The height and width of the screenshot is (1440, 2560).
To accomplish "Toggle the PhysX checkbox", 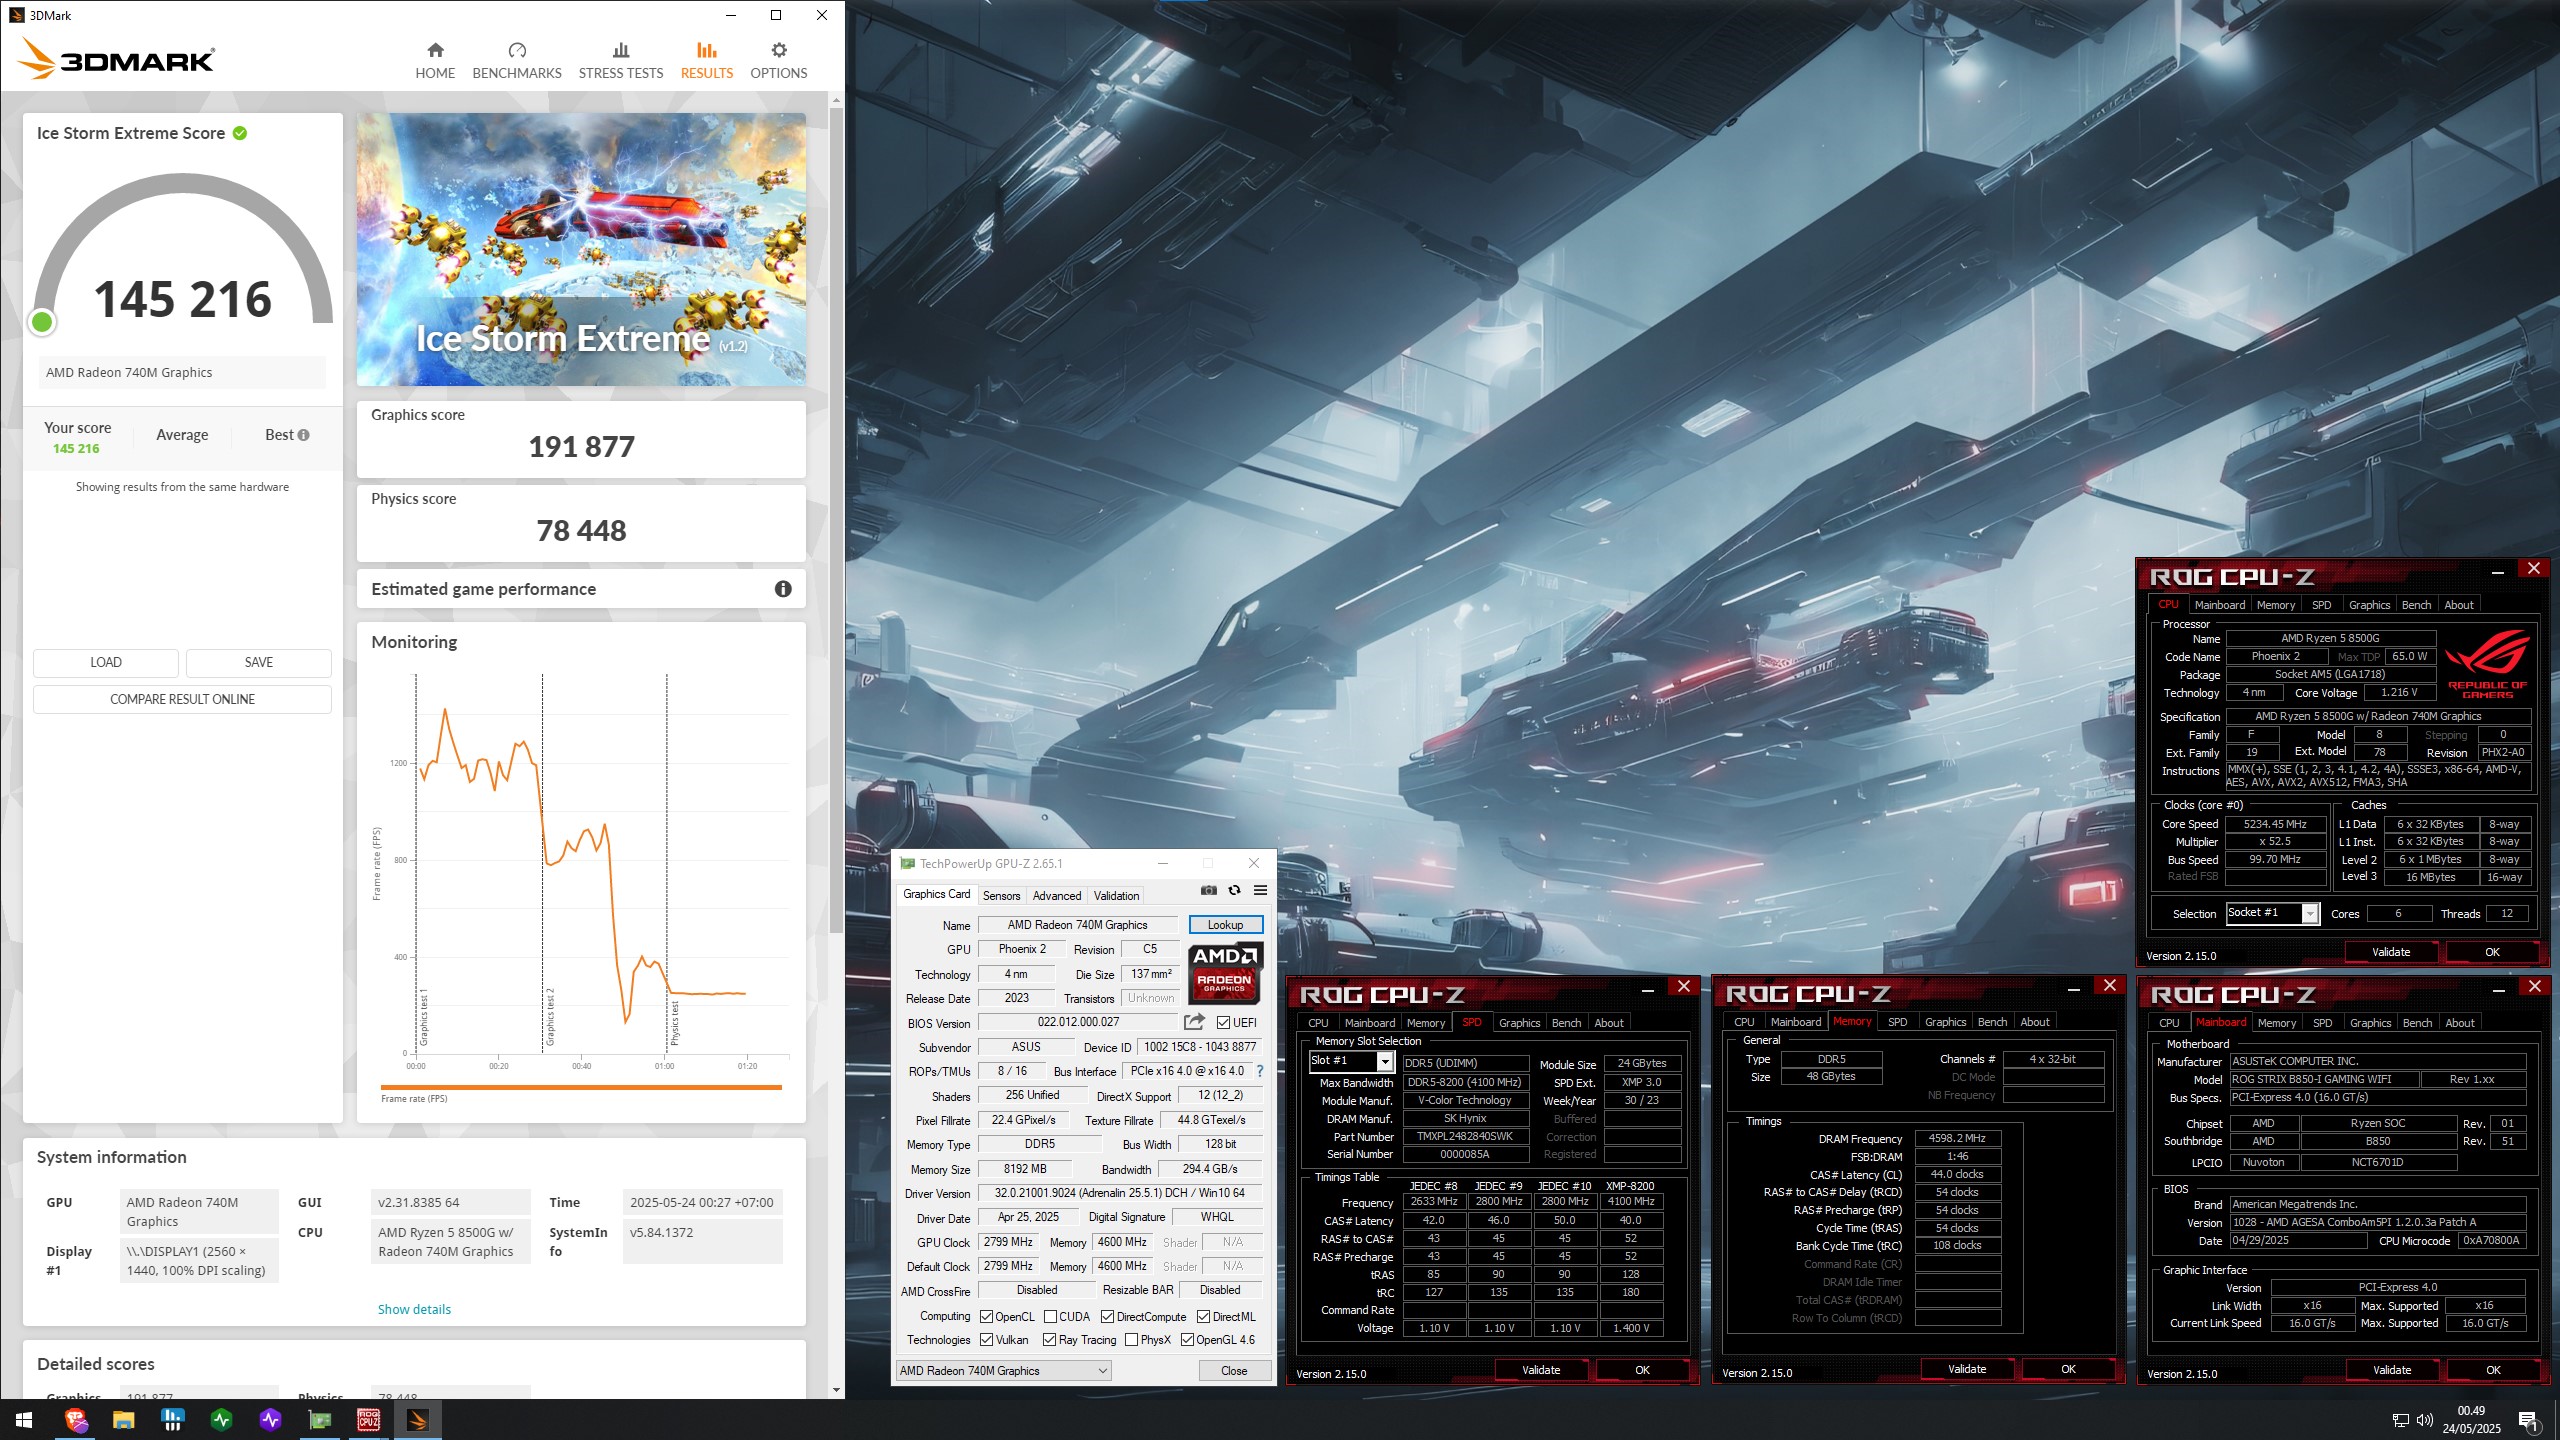I will [1131, 1340].
